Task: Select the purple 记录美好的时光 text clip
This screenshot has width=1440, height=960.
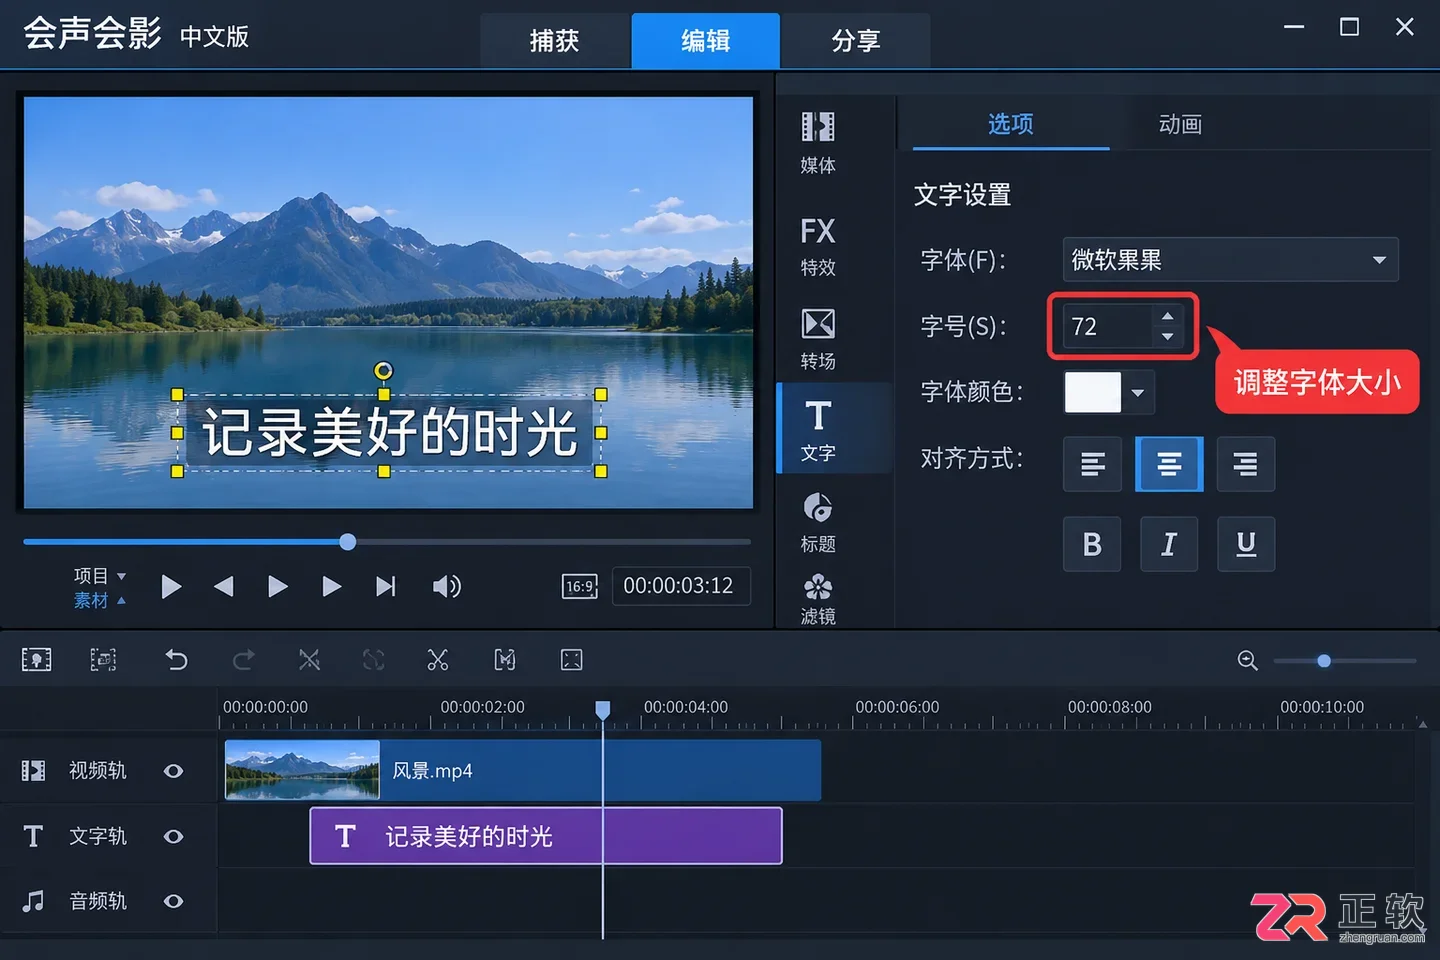Action: pyautogui.click(x=546, y=836)
